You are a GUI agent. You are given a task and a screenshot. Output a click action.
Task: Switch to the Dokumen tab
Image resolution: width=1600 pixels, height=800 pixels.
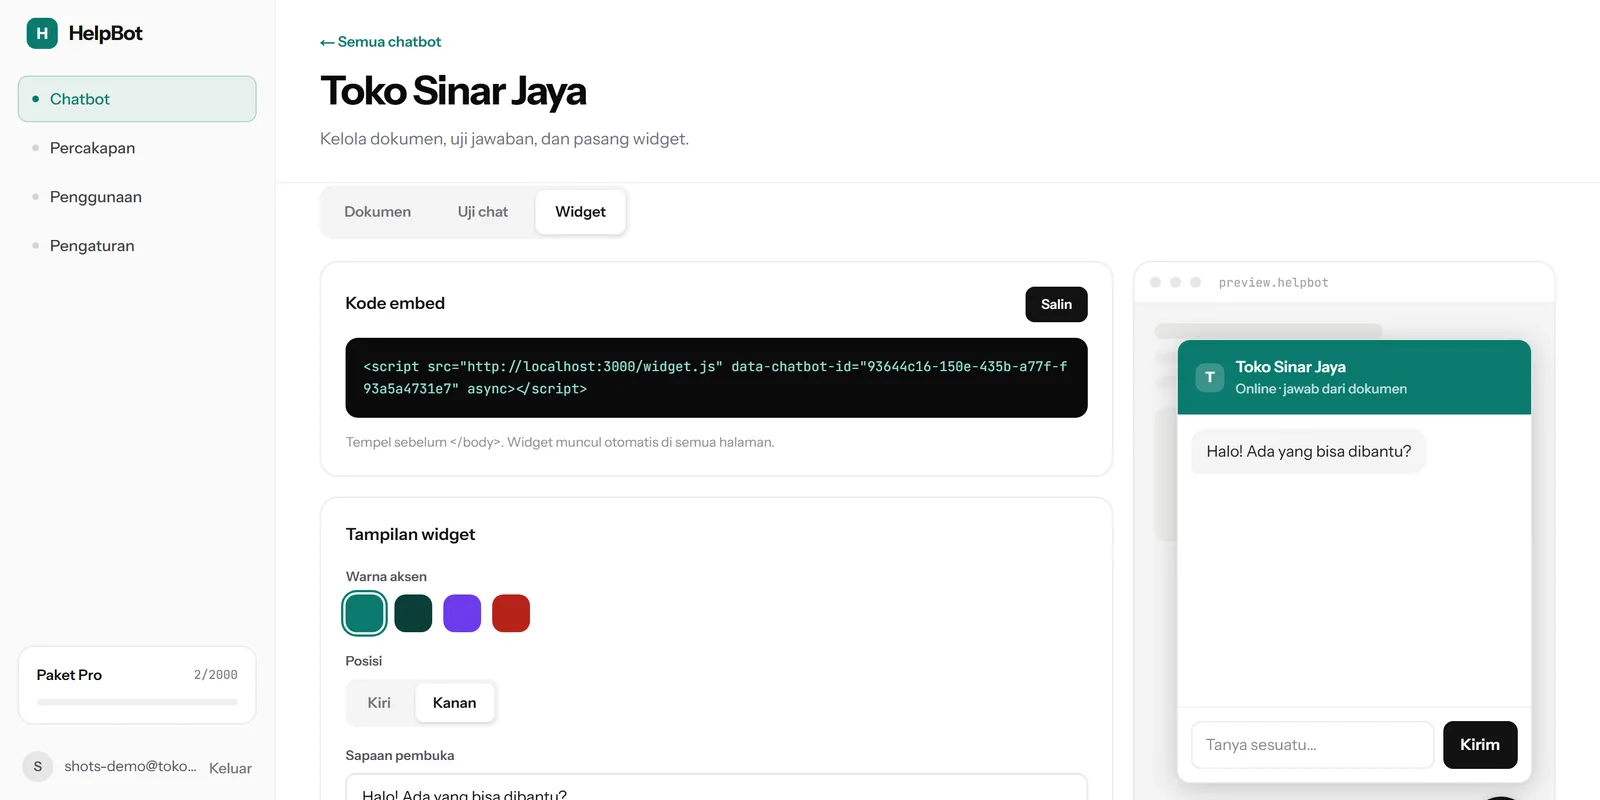click(x=378, y=212)
